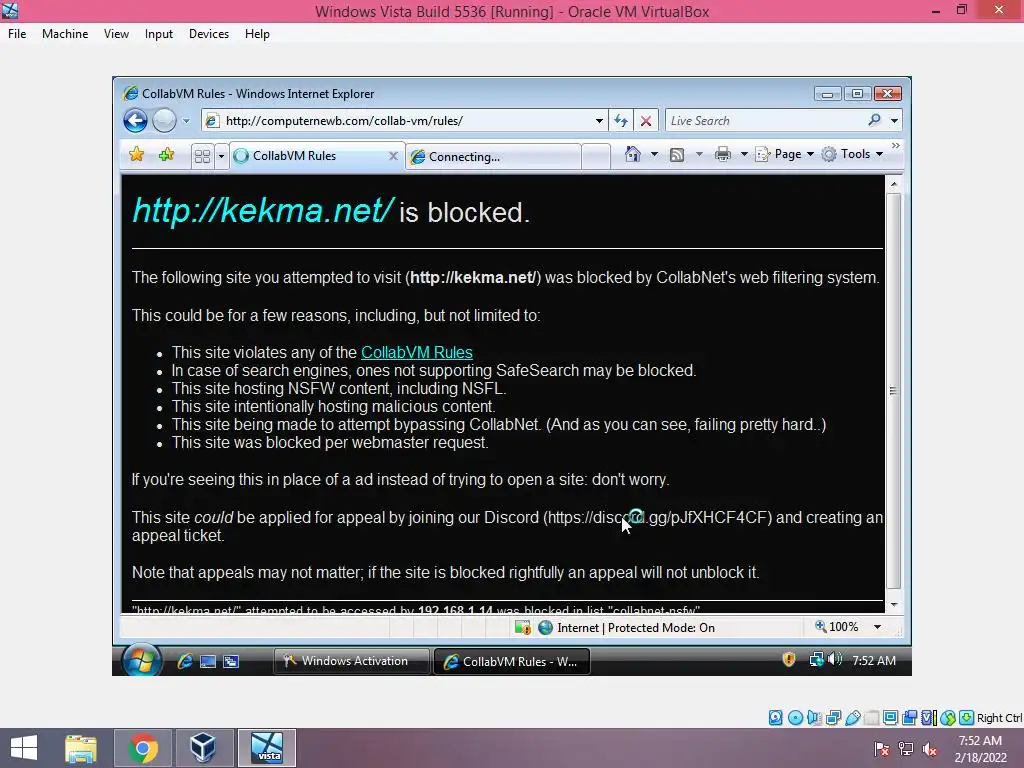Expand the zoom level dropdown arrow
Viewport: 1024px width, 768px height.
[877, 627]
